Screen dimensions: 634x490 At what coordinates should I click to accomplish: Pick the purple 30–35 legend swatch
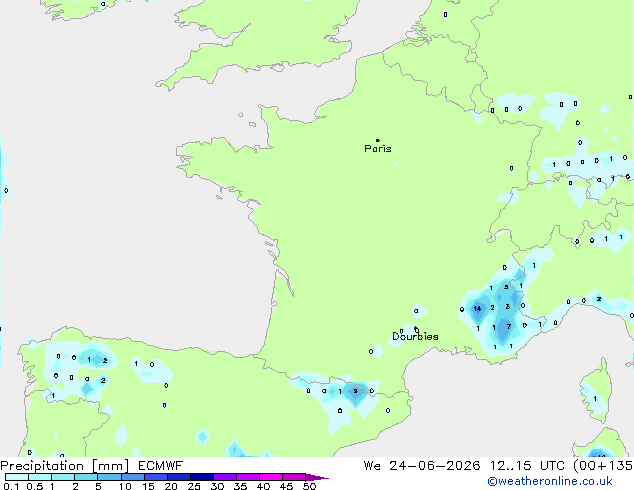[225, 477]
